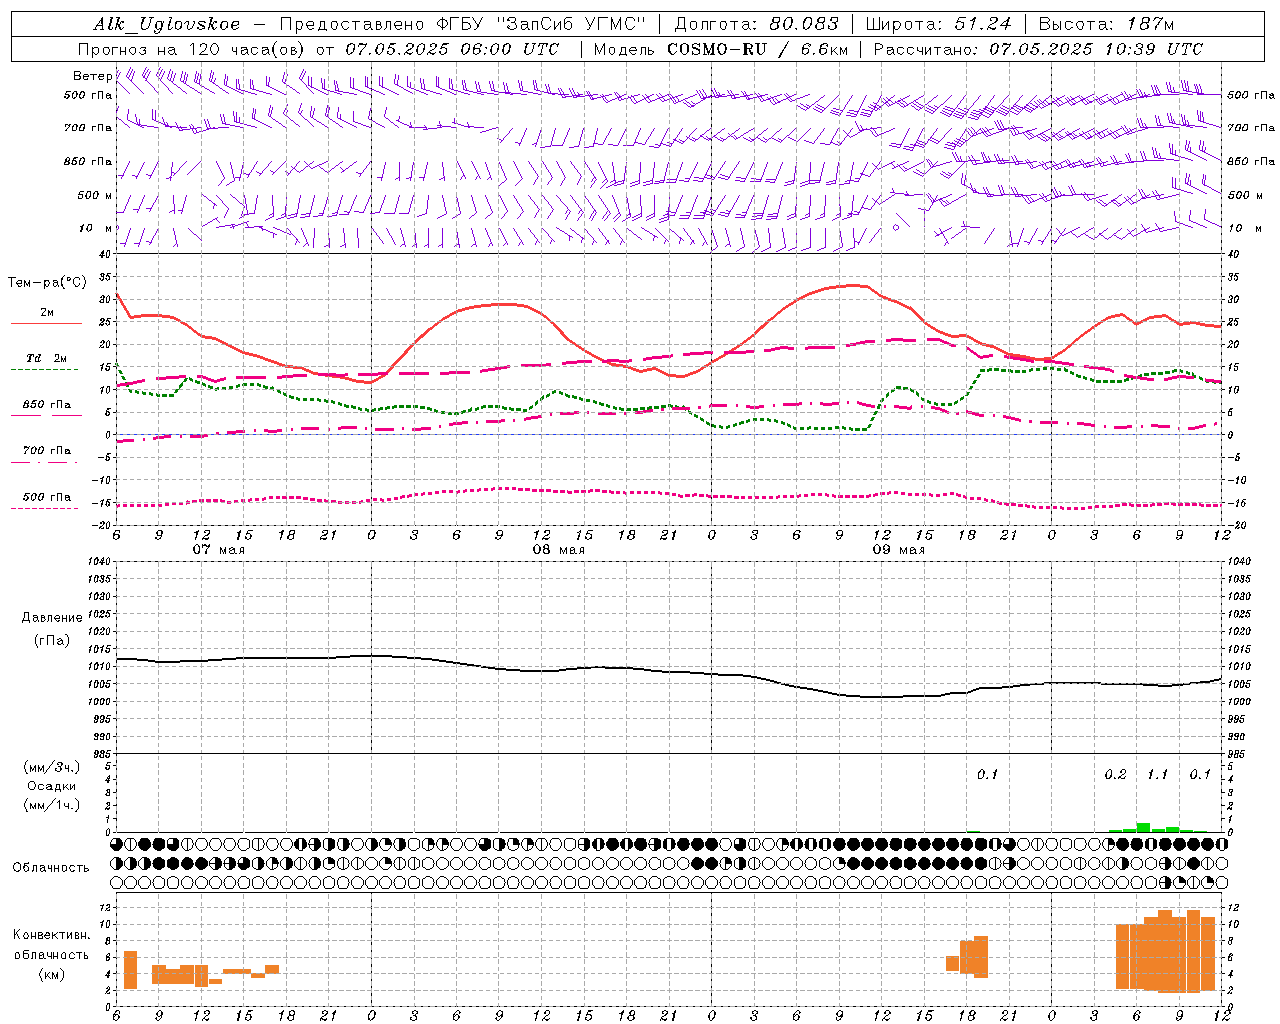Click the 09 мая date label

tap(898, 550)
